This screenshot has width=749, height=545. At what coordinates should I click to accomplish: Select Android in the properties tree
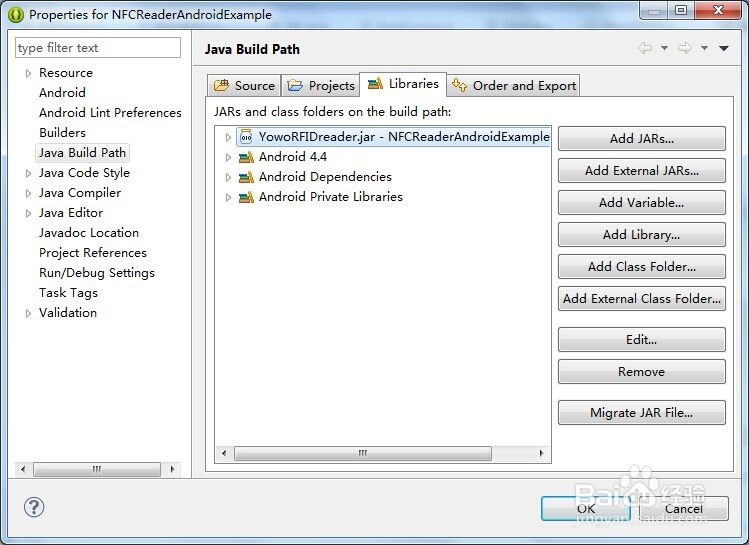tap(63, 93)
